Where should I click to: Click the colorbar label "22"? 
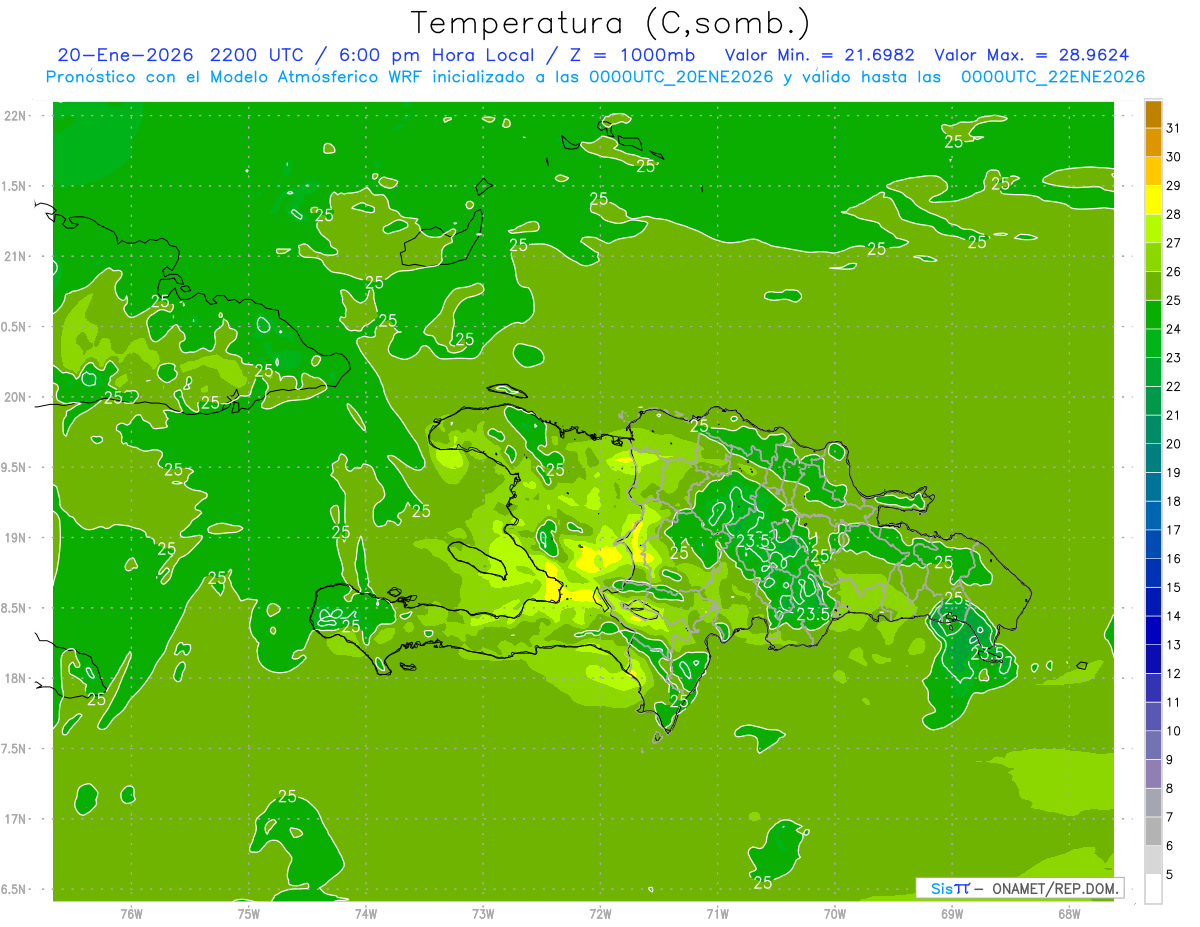tap(1174, 386)
